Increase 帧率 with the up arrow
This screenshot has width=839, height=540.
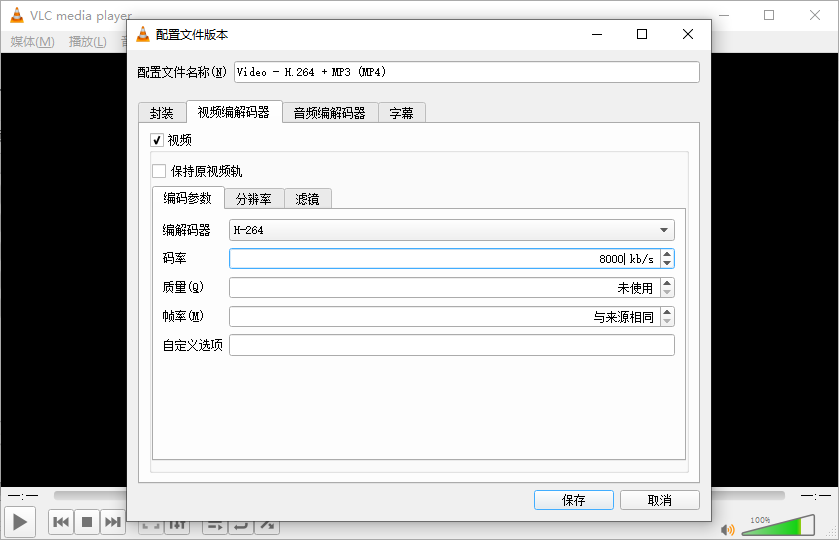pos(667,313)
